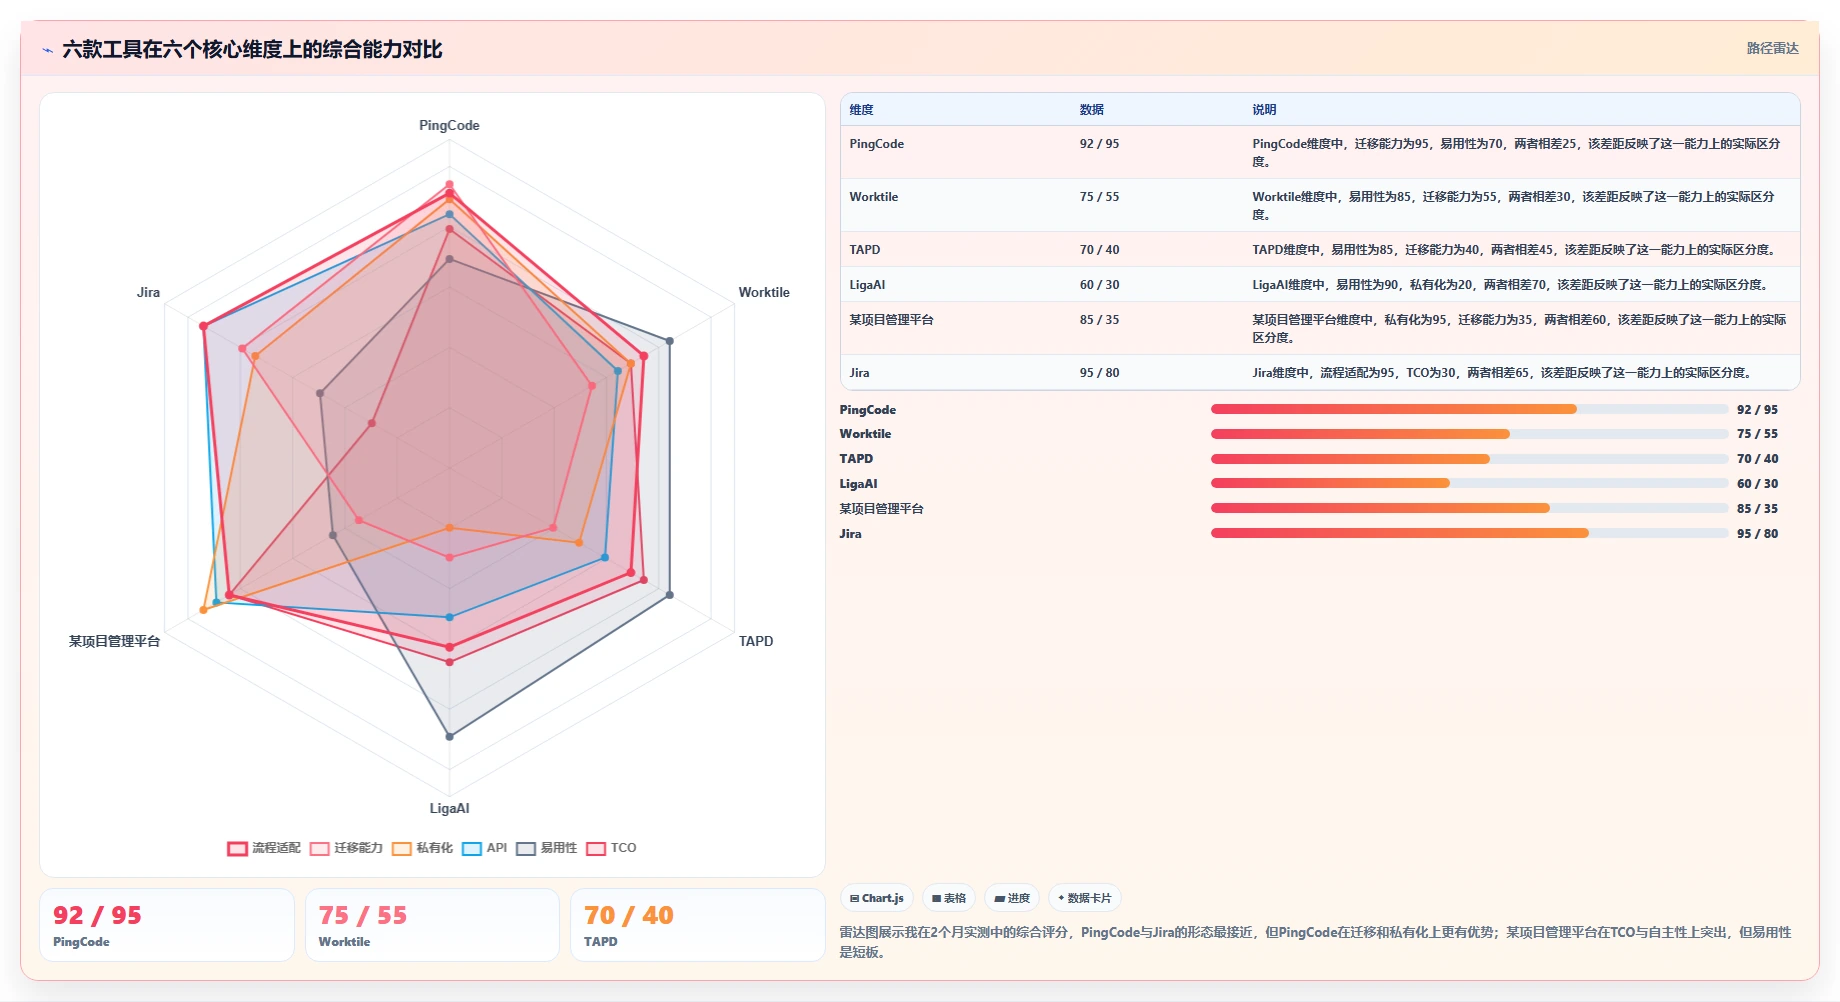Click the PingCode radar axis label
The height and width of the screenshot is (1002, 1840).
[x=449, y=126]
